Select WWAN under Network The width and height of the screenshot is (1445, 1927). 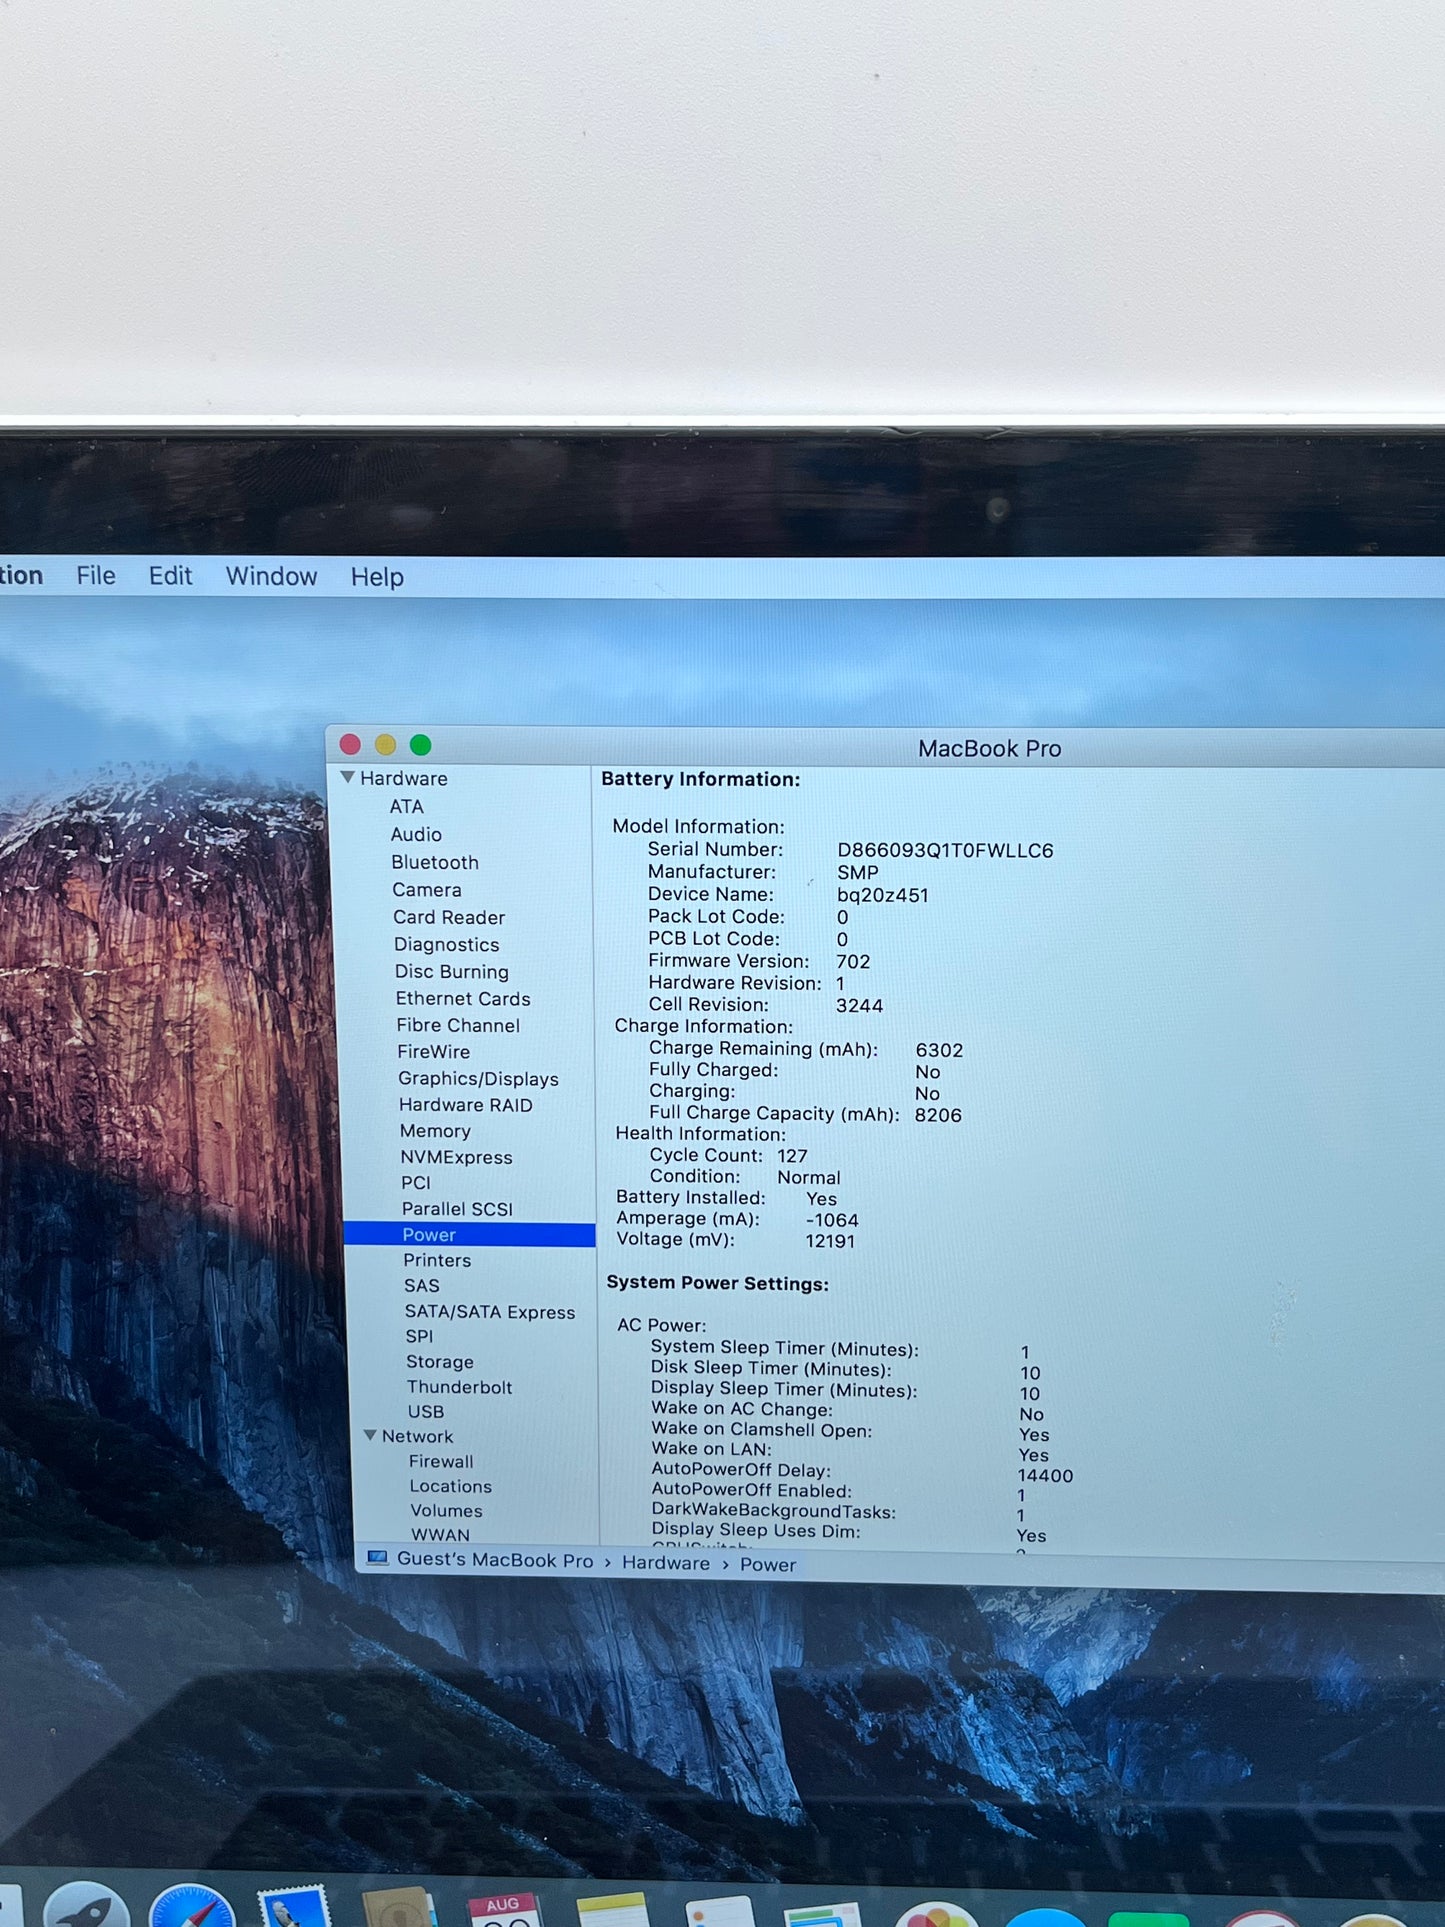(x=441, y=1534)
